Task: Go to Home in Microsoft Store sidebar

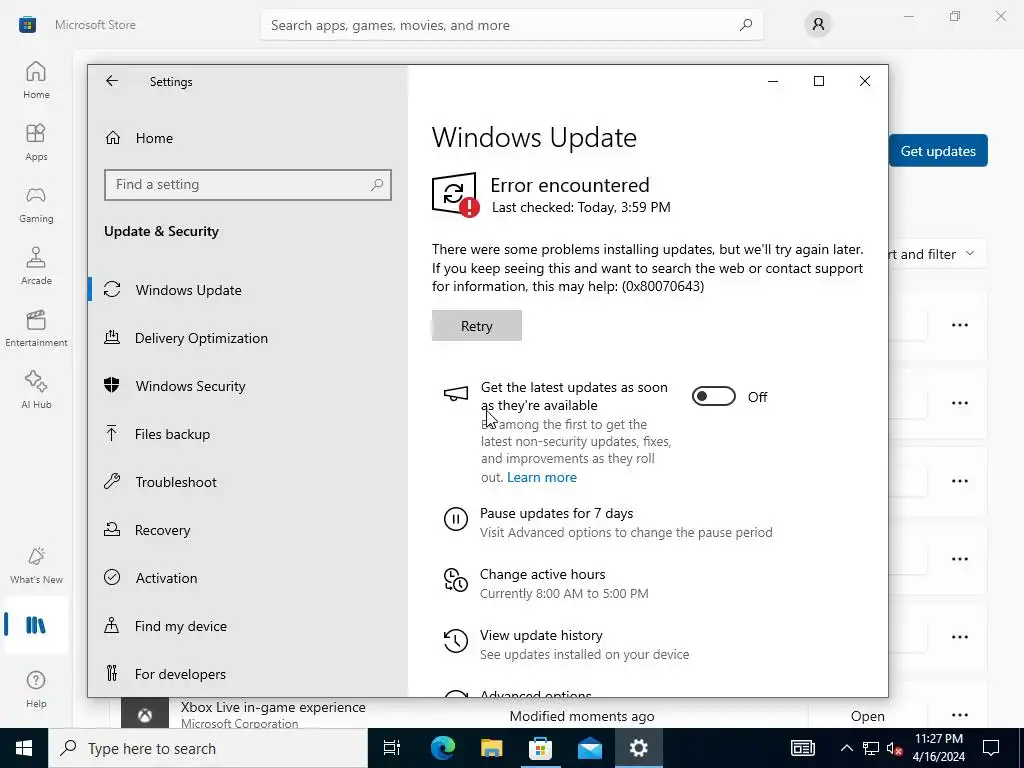Action: click(36, 80)
